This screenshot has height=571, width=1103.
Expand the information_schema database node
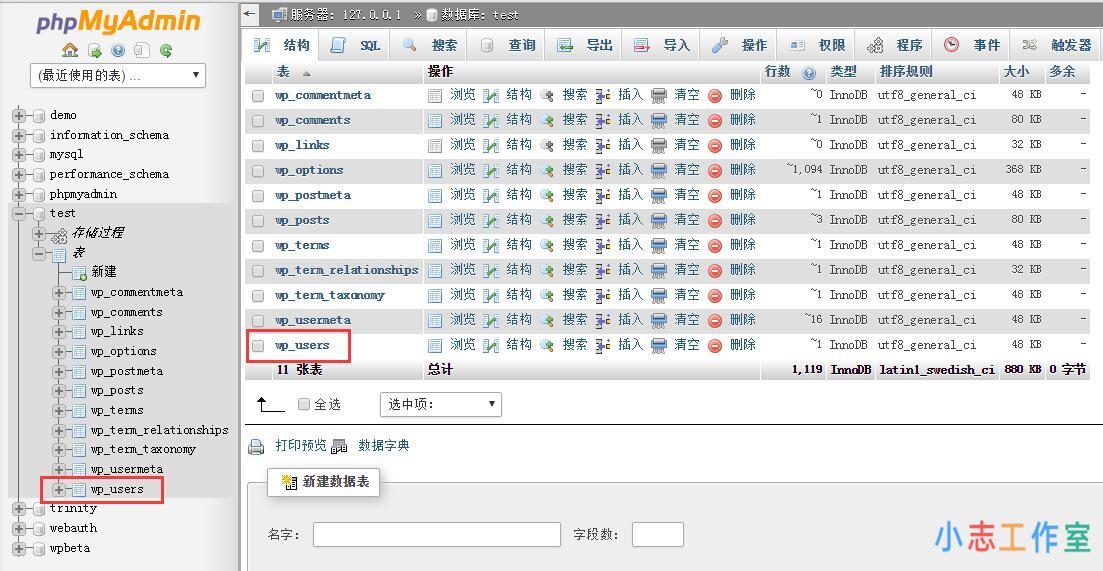[19, 135]
